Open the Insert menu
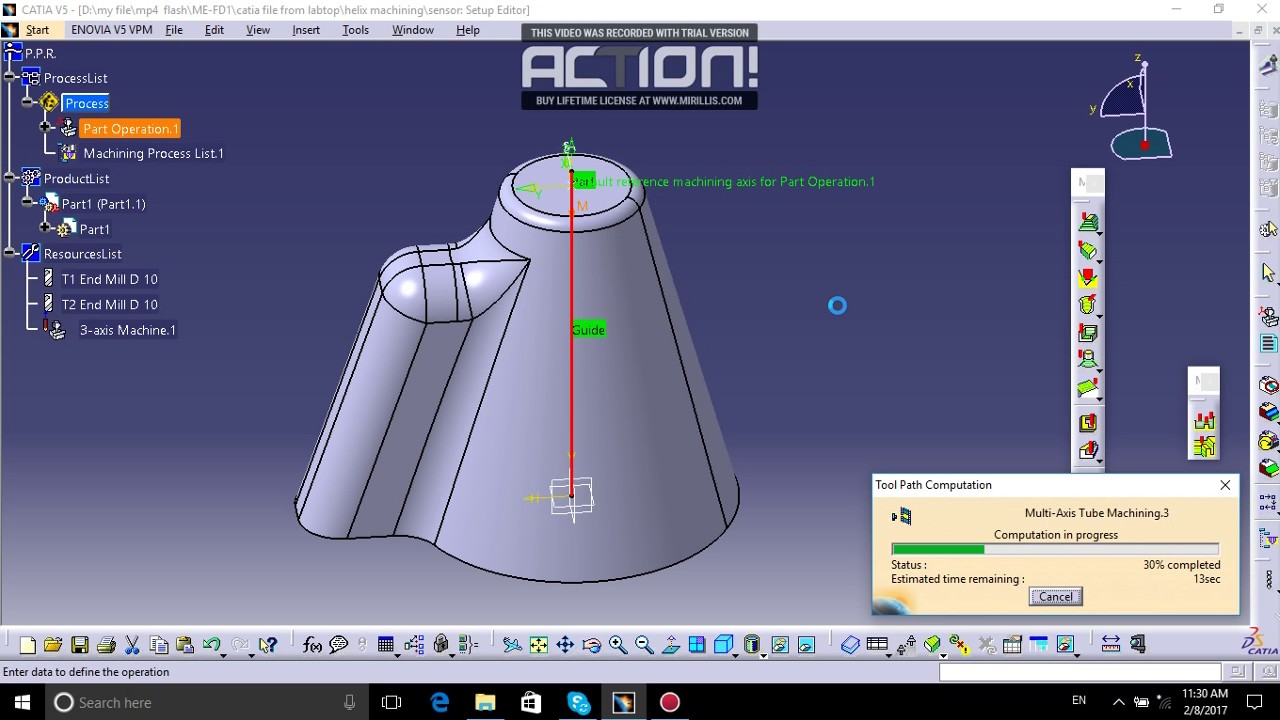Screen dimensions: 1280x720 point(306,30)
